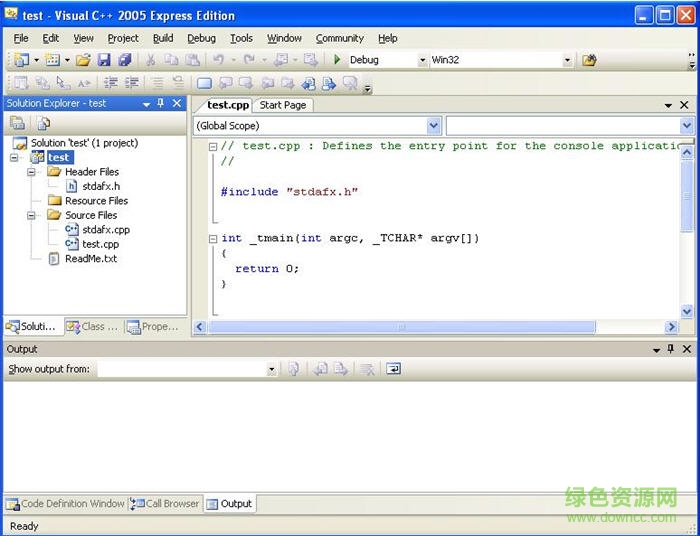Click the Open File folder icon
The width and height of the screenshot is (700, 536).
[84, 60]
